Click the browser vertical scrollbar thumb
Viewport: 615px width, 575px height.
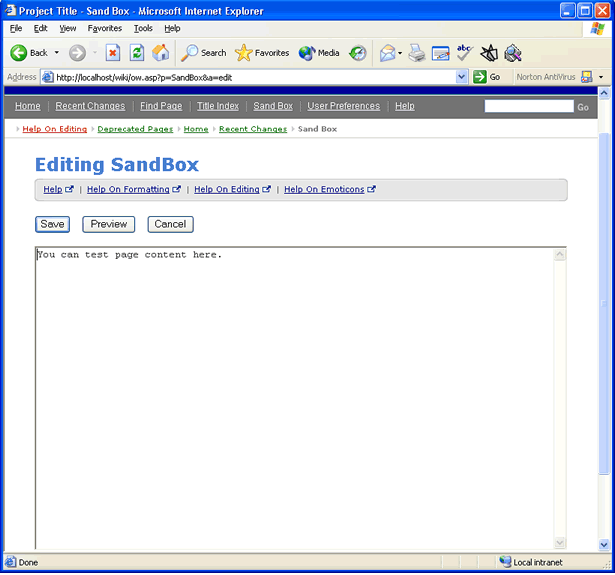point(604,303)
